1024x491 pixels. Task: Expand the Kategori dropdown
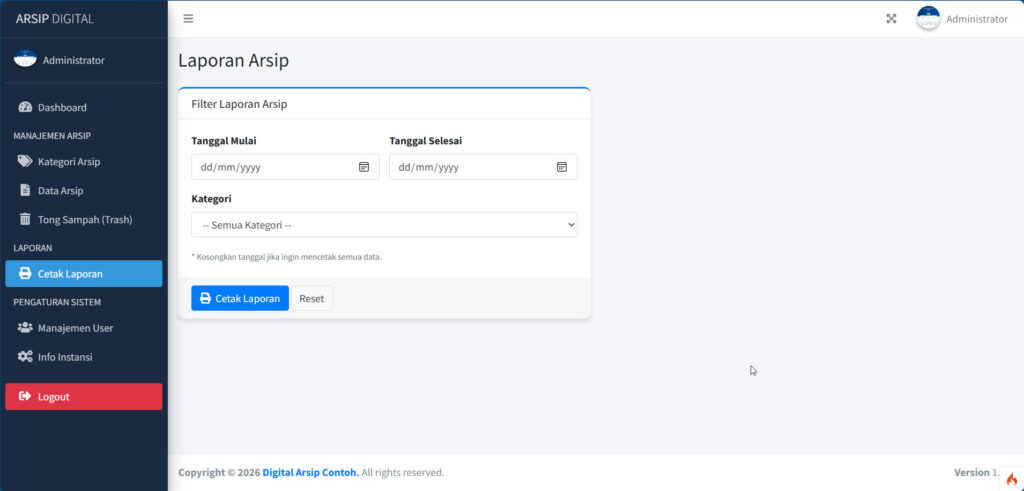pos(384,225)
